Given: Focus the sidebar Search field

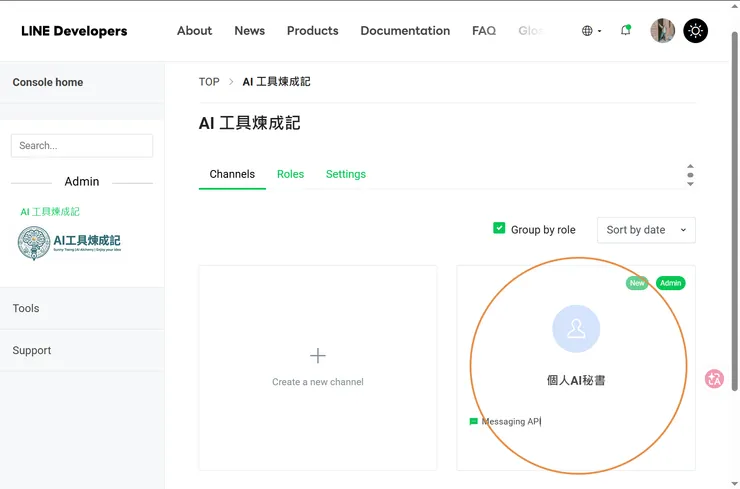Looking at the screenshot, I should pos(82,145).
